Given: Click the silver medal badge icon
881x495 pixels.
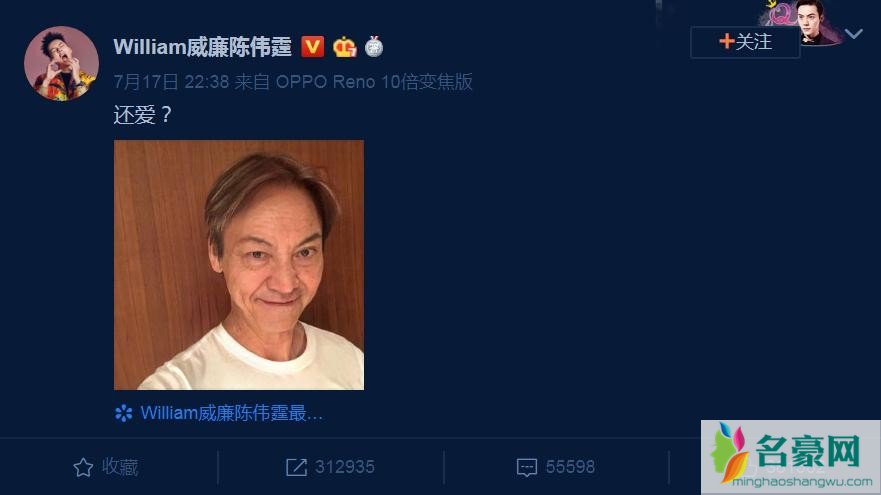Looking at the screenshot, I should [x=374, y=47].
